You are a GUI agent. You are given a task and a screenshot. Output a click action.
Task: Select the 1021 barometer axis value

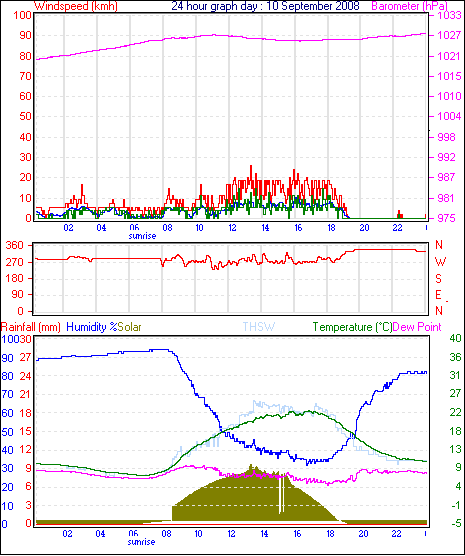(x=449, y=56)
